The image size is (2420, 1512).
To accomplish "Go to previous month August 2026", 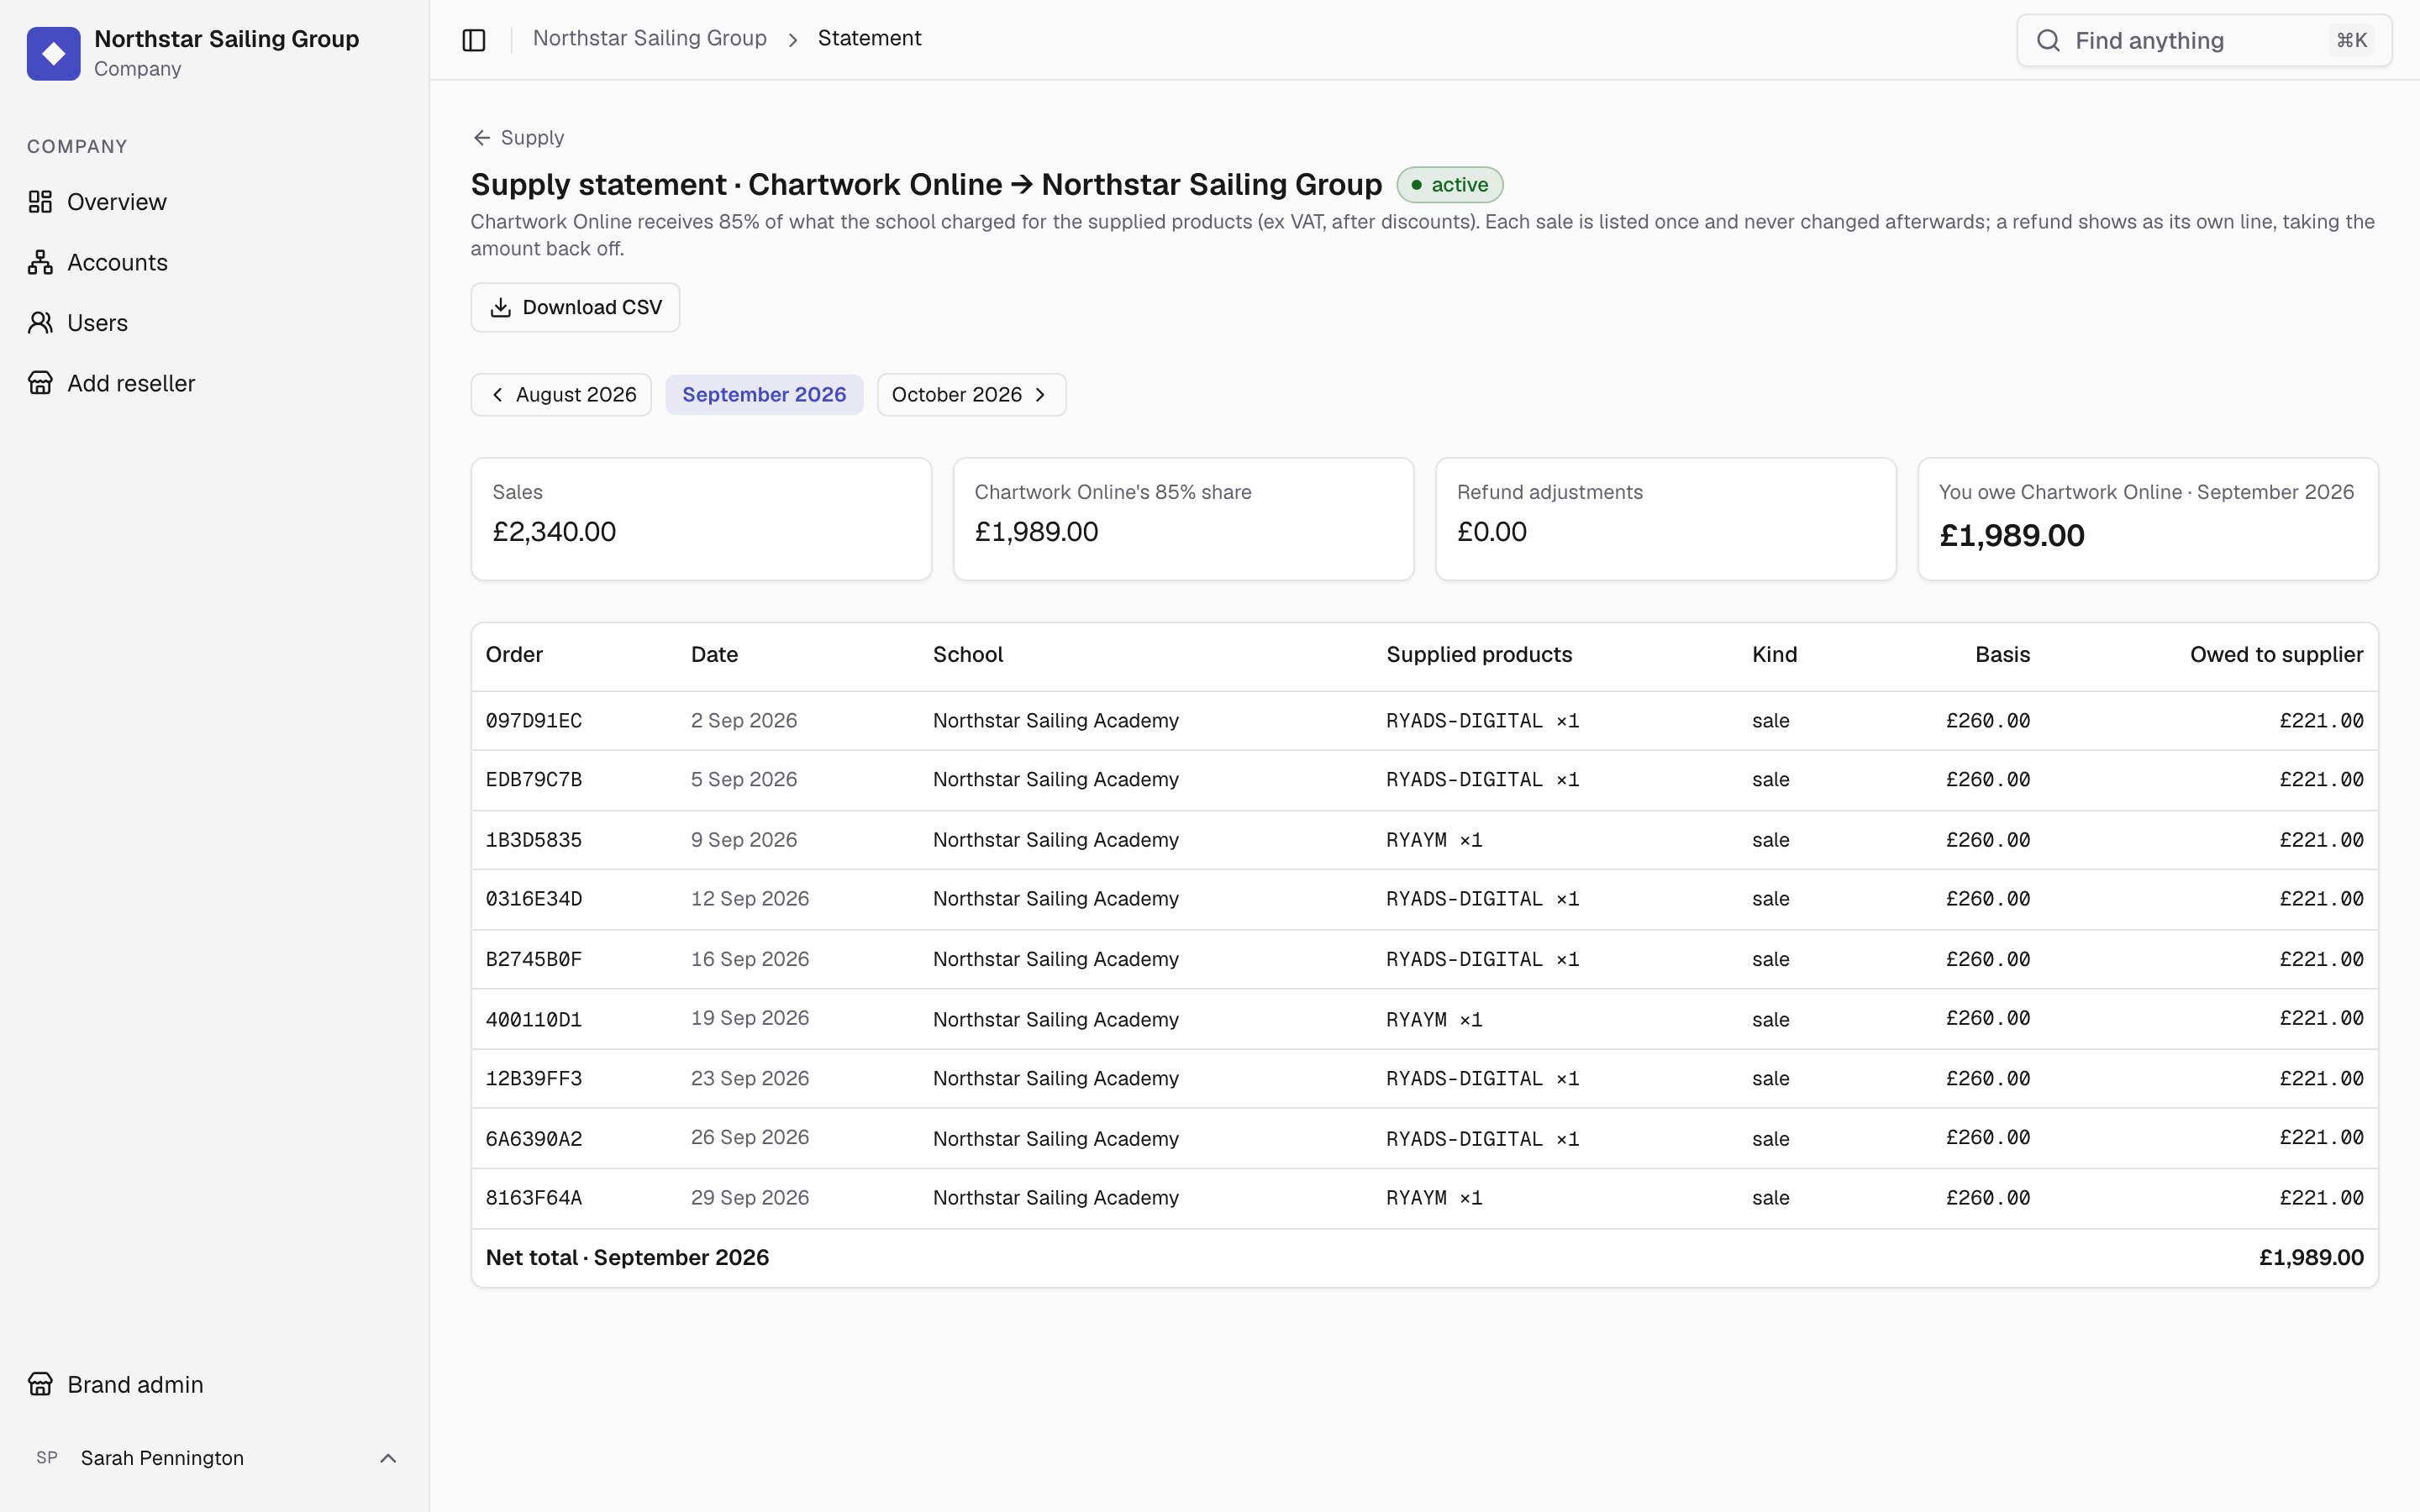I will click(561, 395).
